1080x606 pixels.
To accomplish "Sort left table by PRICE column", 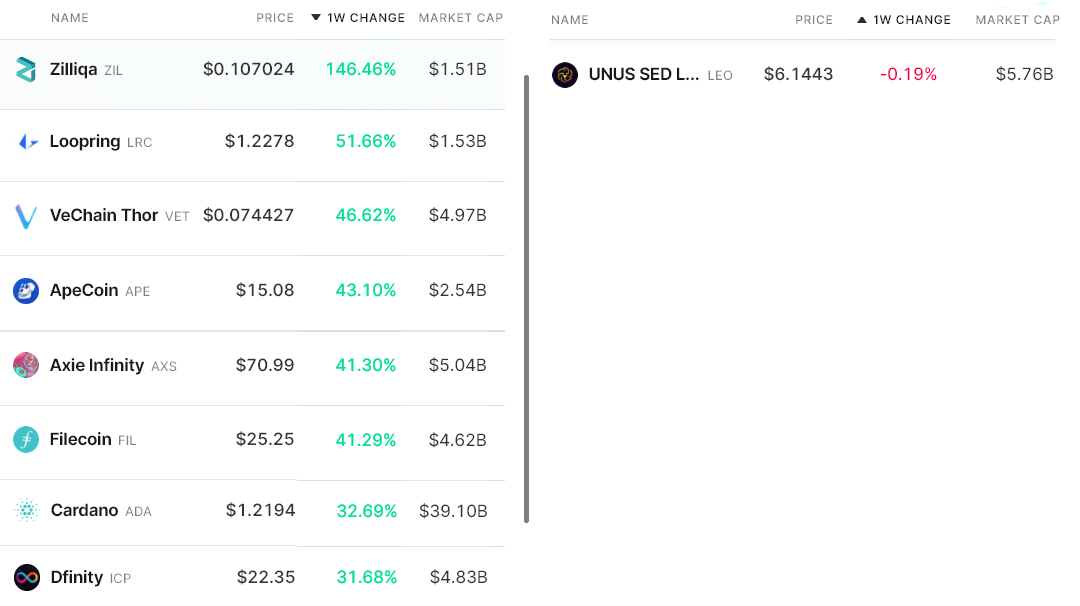I will point(275,18).
